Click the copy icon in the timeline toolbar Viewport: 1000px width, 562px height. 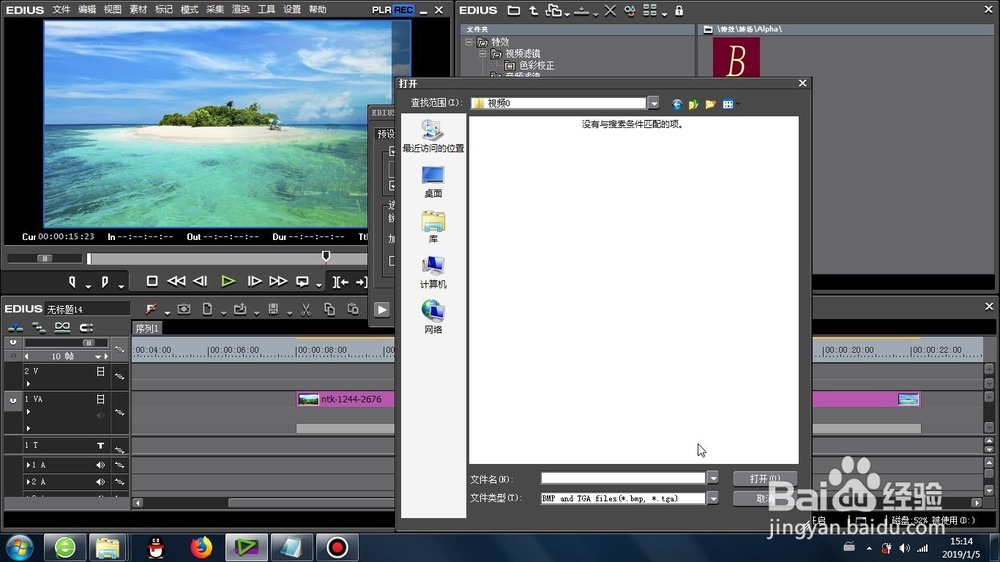[329, 309]
